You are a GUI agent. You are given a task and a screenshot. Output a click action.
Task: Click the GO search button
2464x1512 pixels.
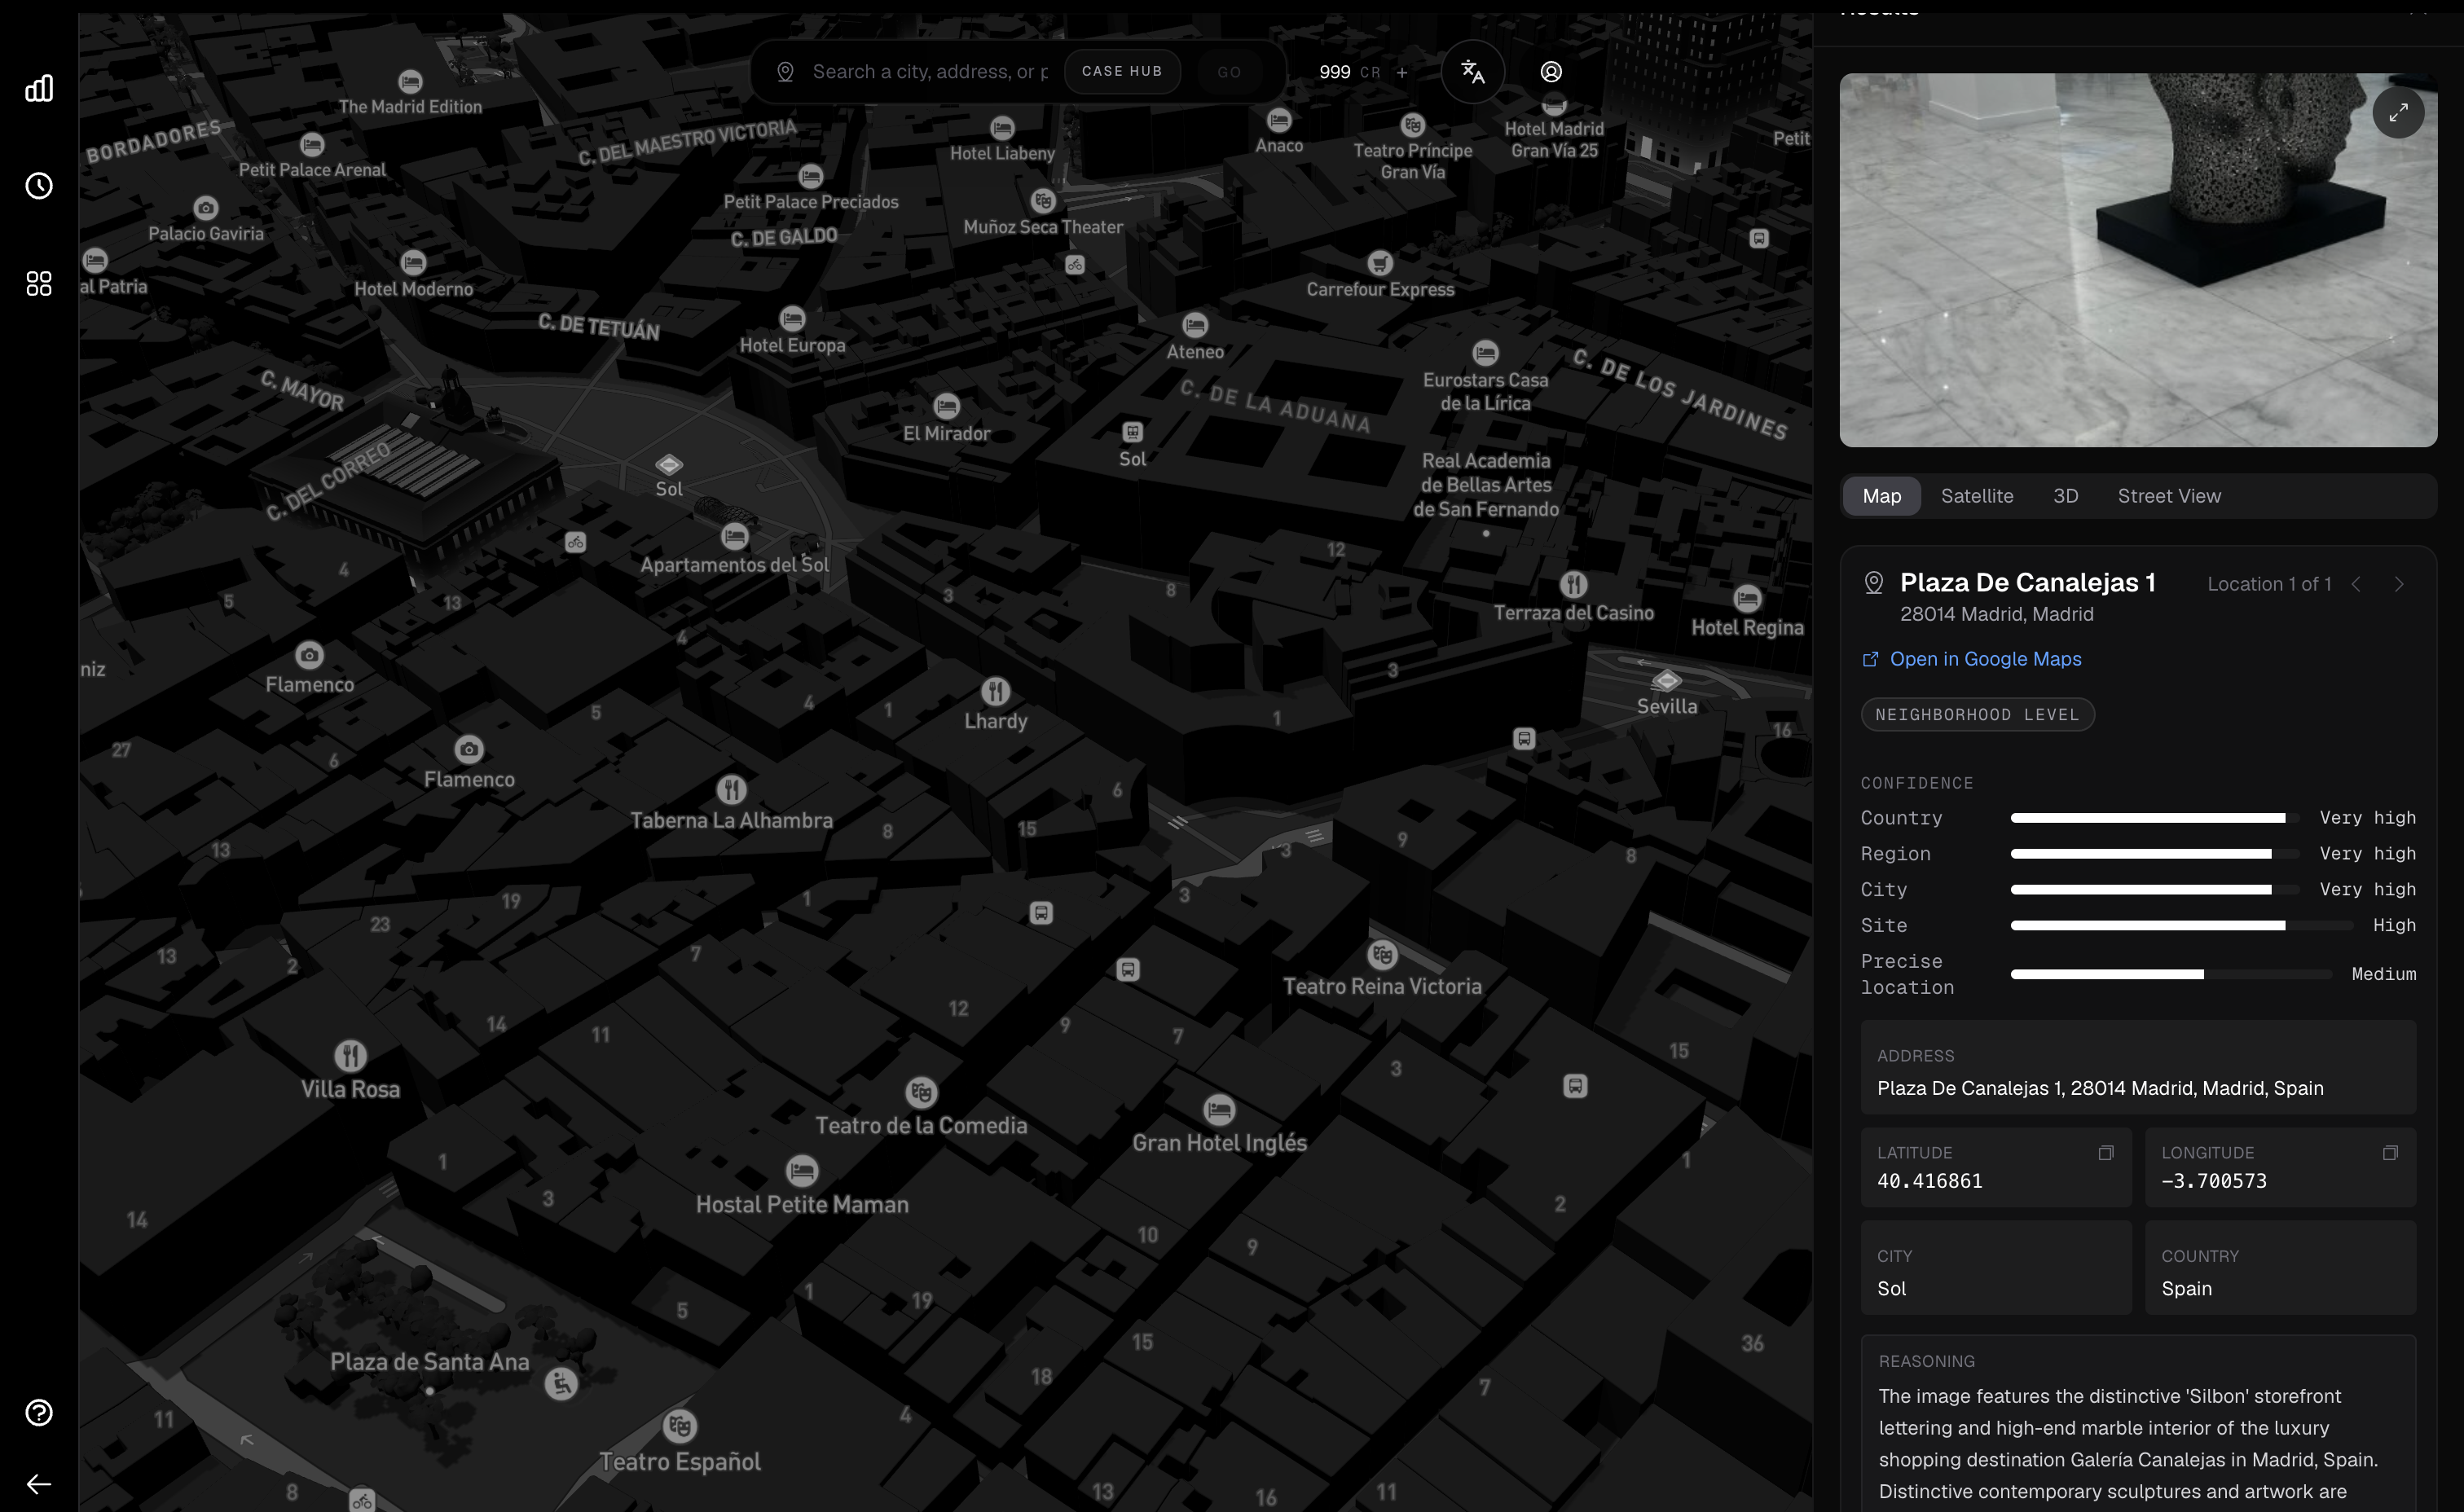(1229, 72)
